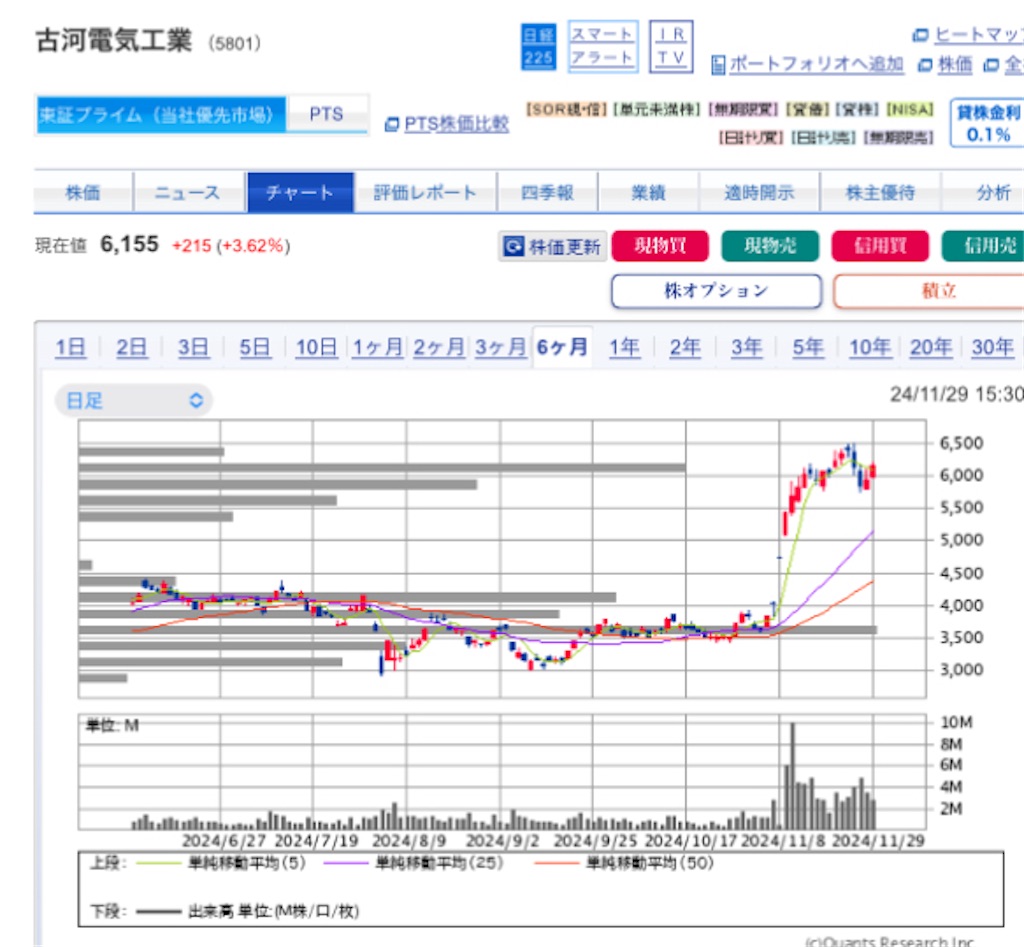The image size is (1024, 947).
Task: Switch to the PTS market tab
Action: coord(327,115)
